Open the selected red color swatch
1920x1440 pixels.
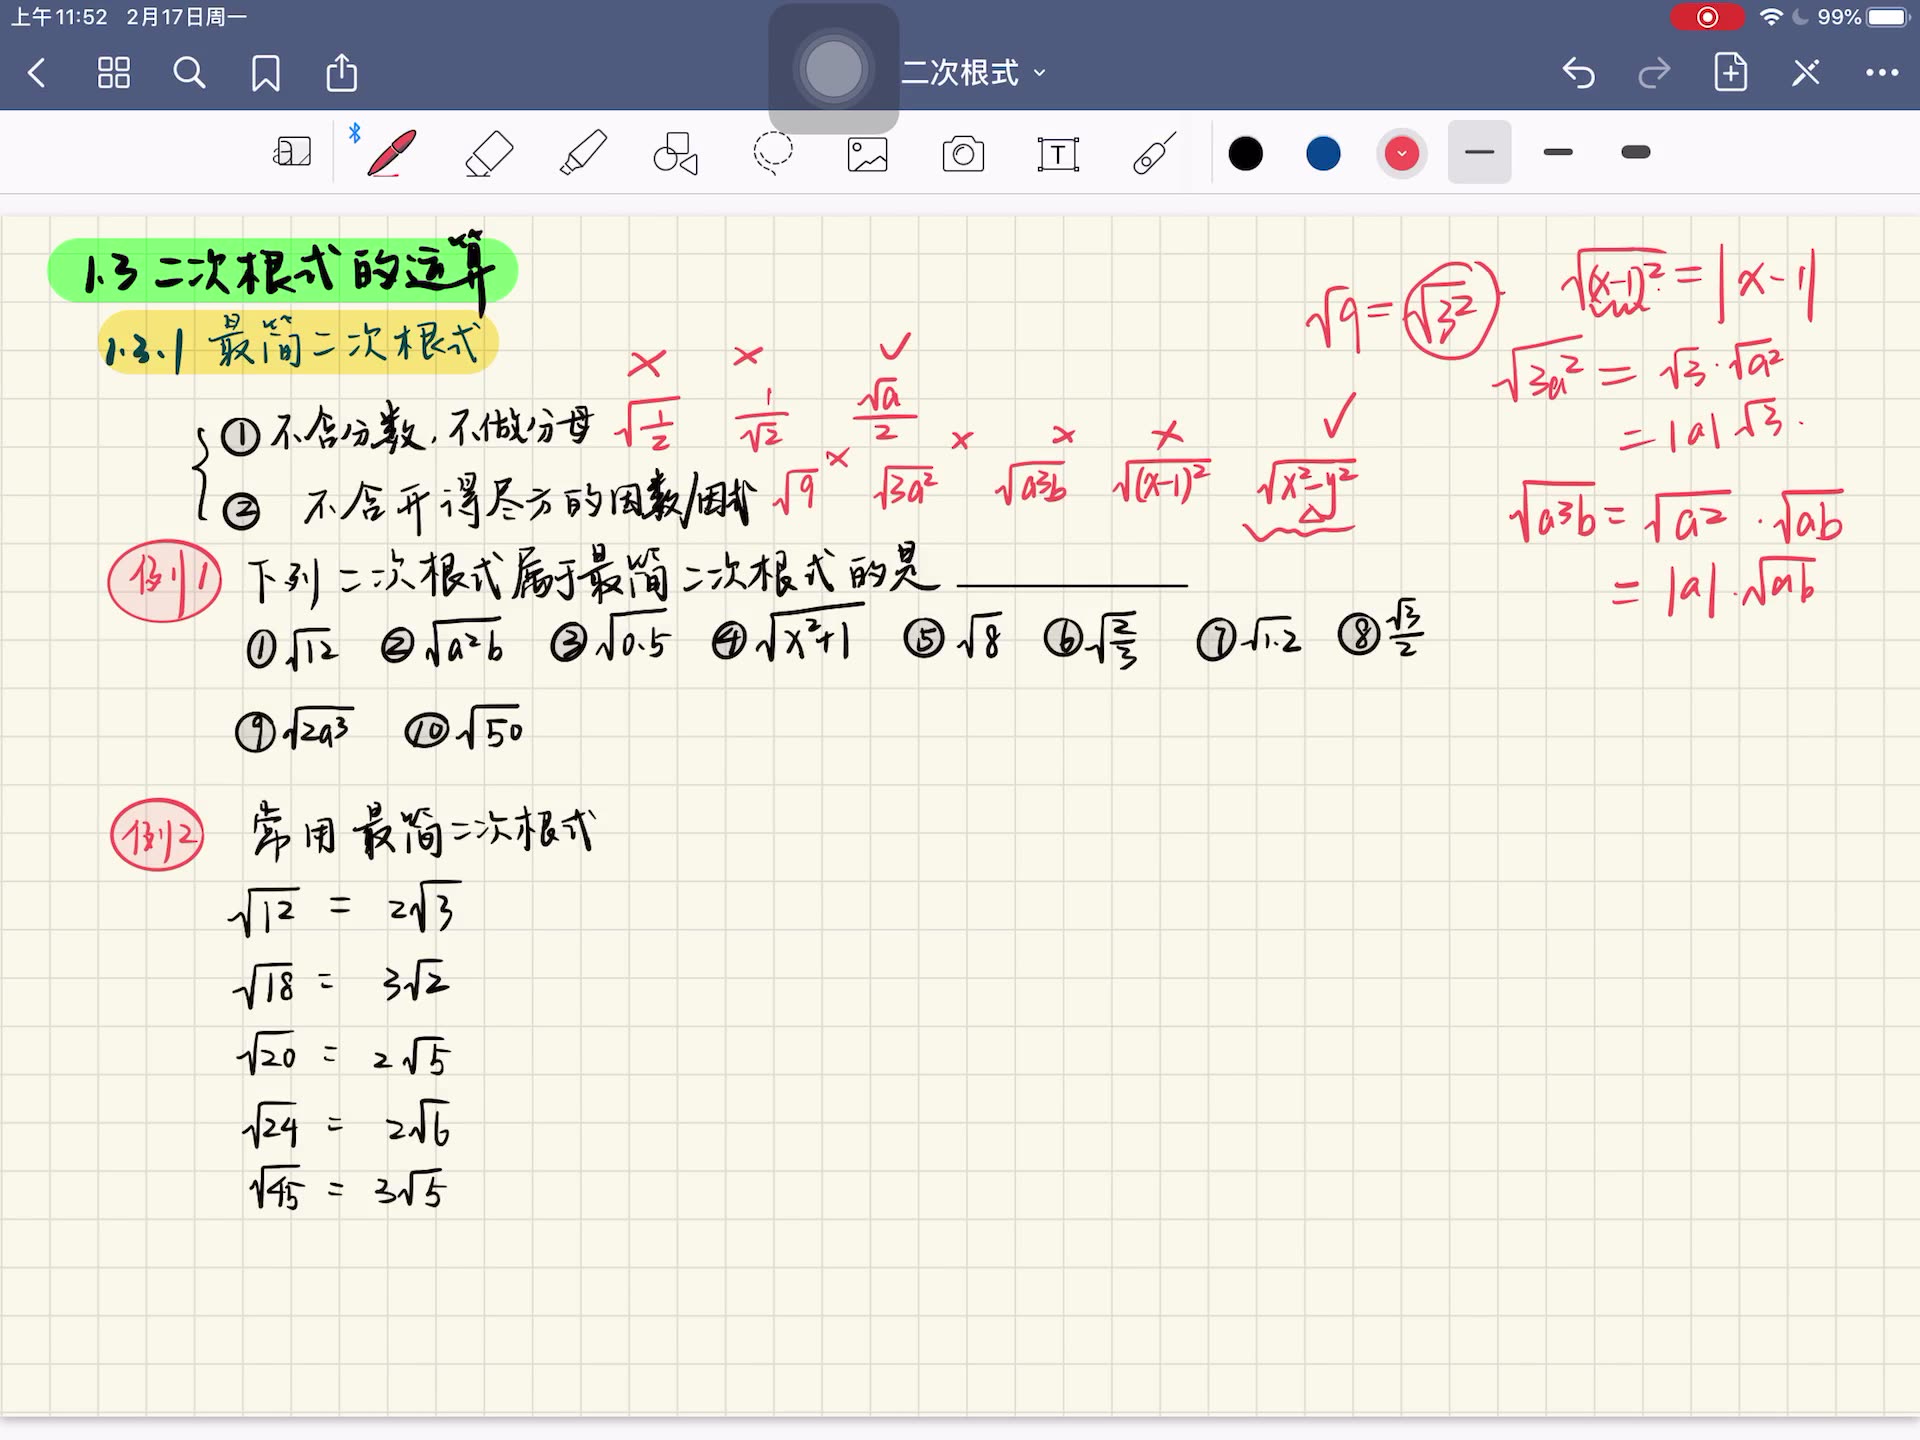pos(1401,154)
